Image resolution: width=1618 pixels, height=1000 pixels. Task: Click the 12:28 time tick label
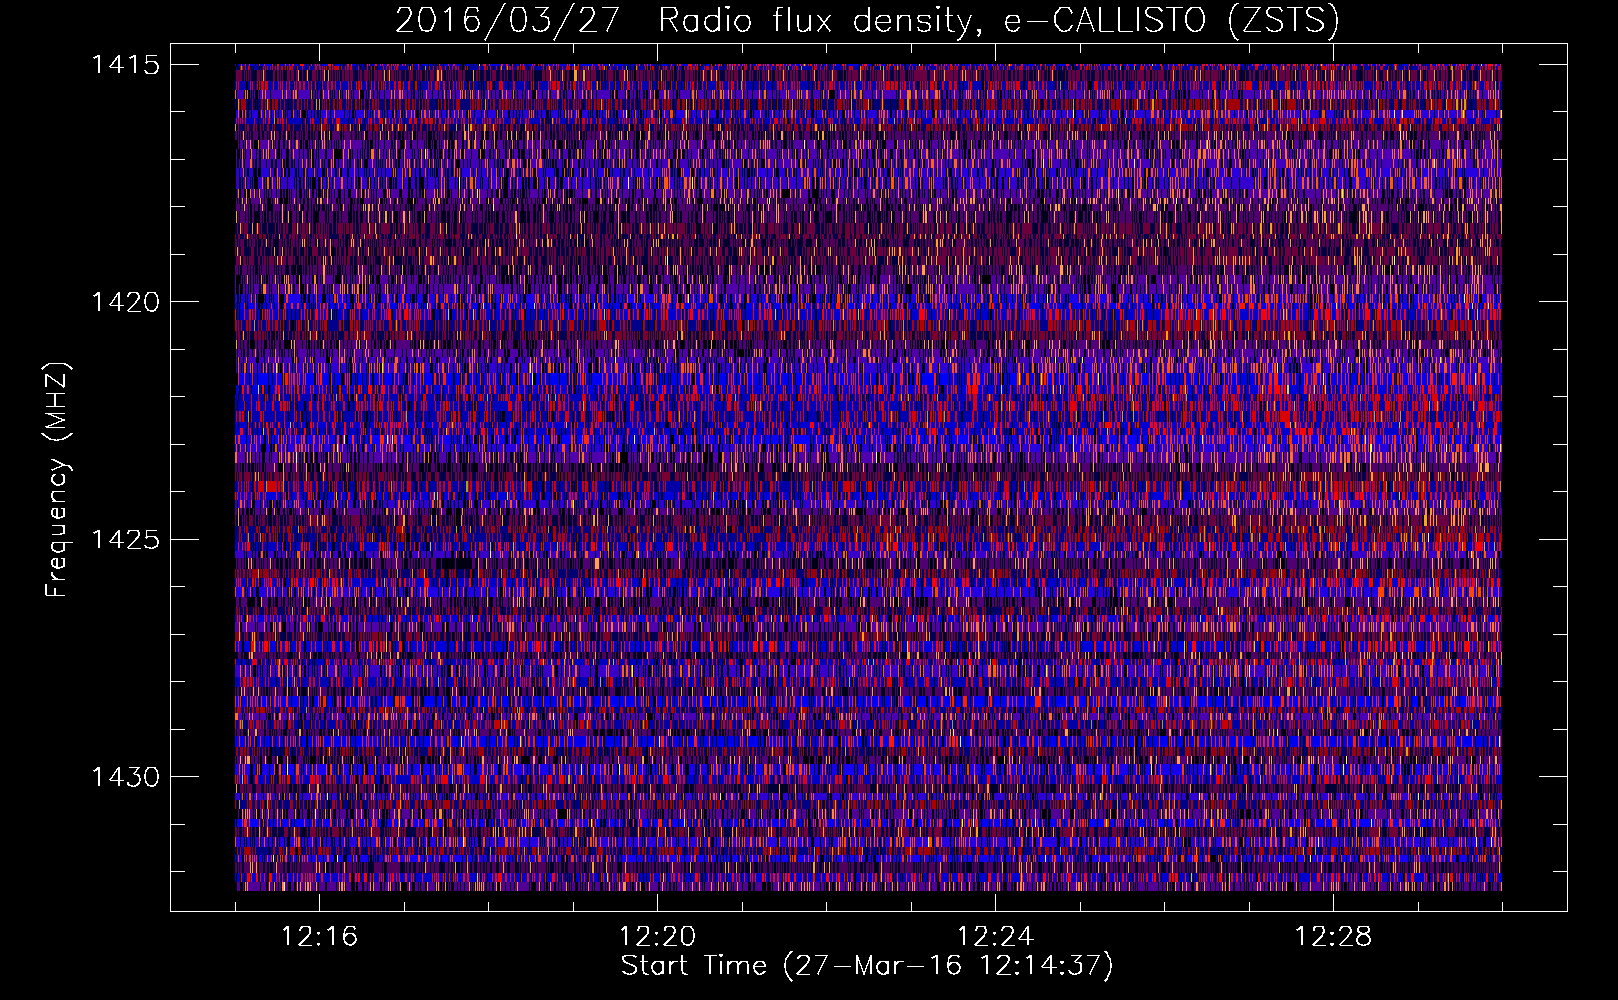[x=1333, y=937]
